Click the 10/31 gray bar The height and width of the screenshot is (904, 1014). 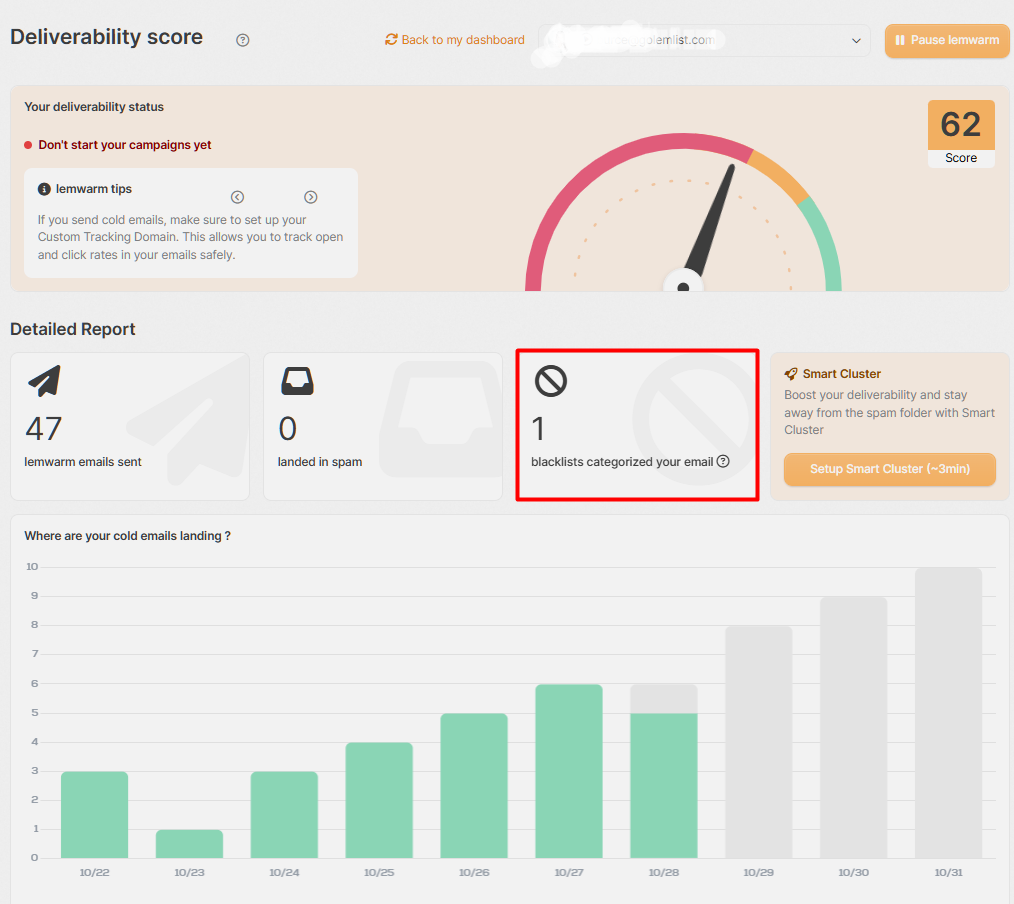pyautogui.click(x=948, y=712)
